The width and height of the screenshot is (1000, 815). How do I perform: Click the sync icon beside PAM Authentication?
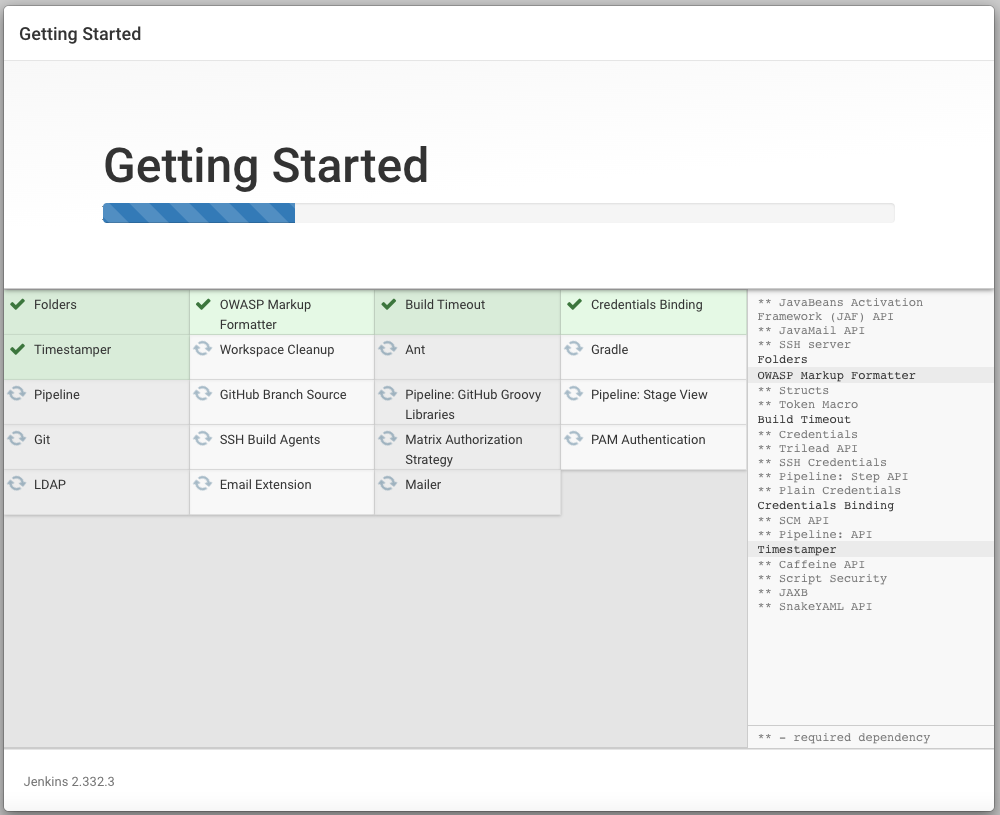(x=574, y=438)
